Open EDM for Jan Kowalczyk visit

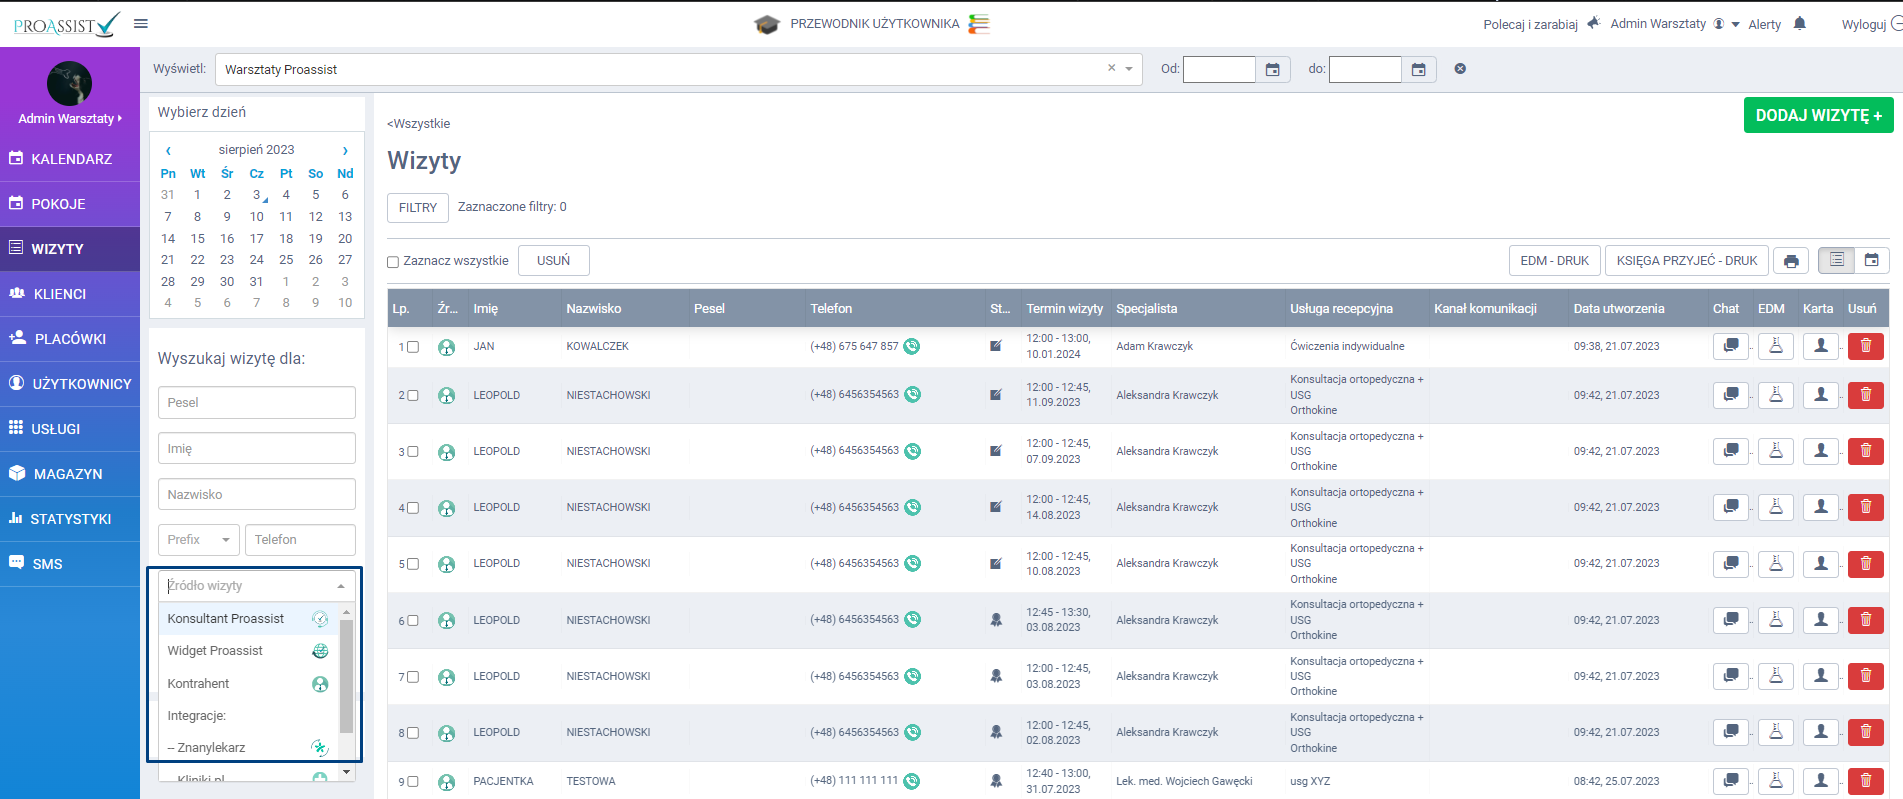(1776, 346)
